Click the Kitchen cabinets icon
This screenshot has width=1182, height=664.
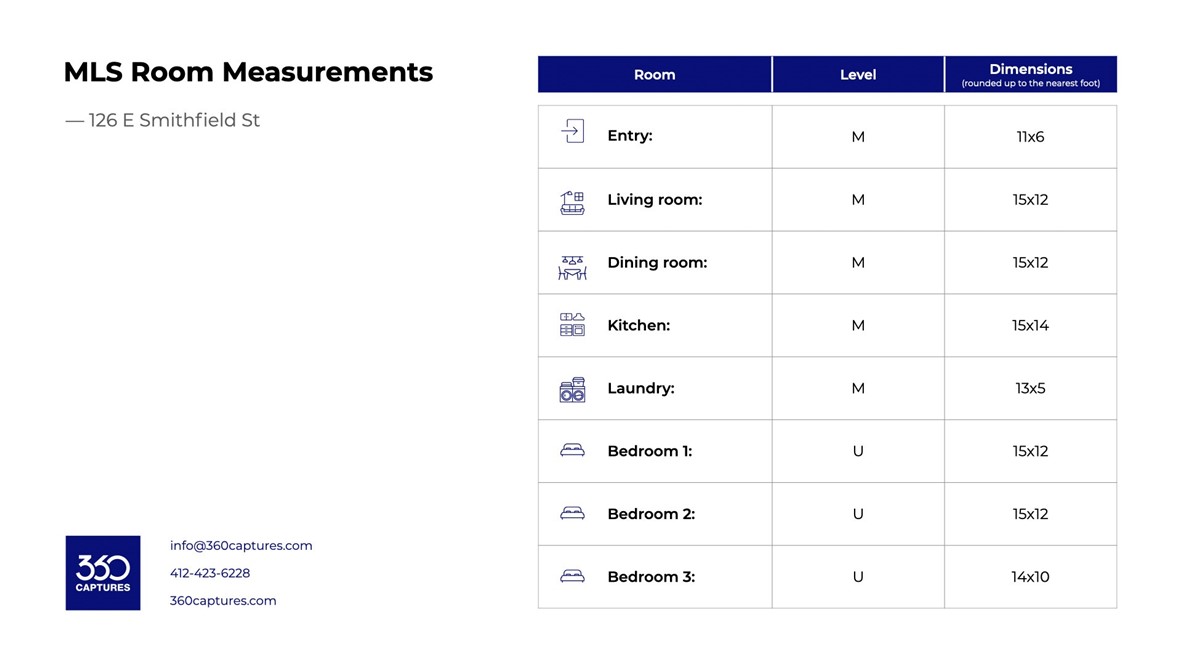click(x=572, y=324)
